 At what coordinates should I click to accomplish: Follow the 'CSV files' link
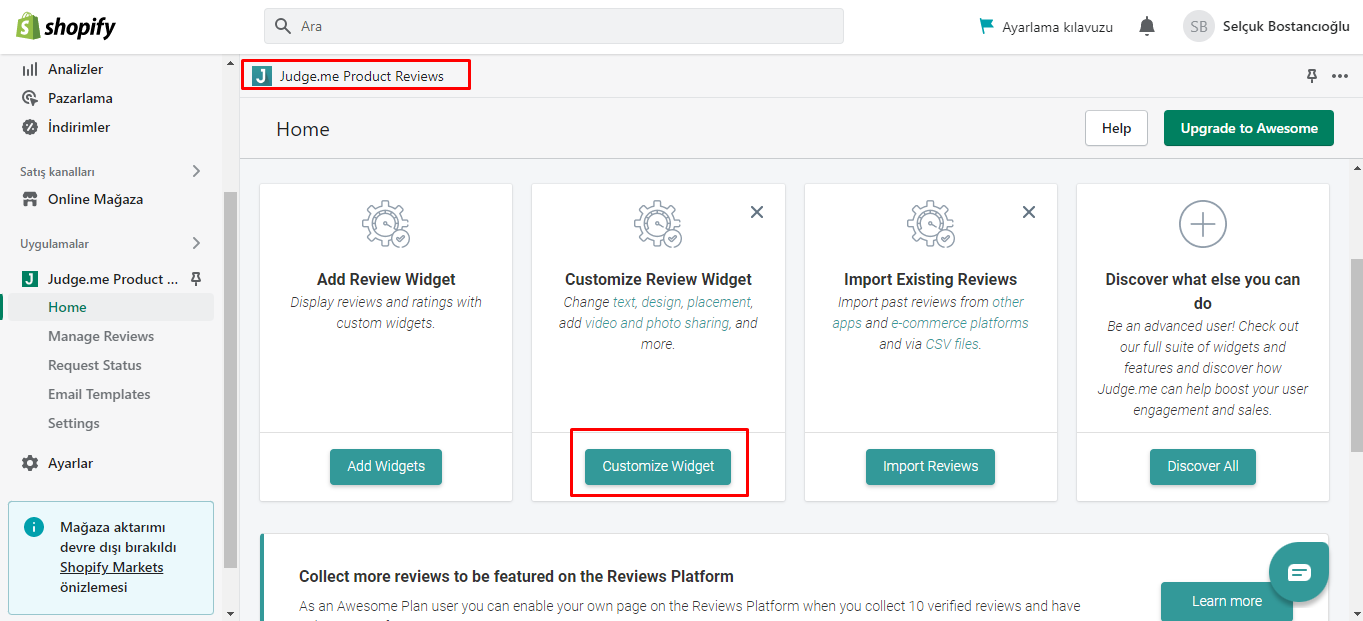tap(952, 344)
